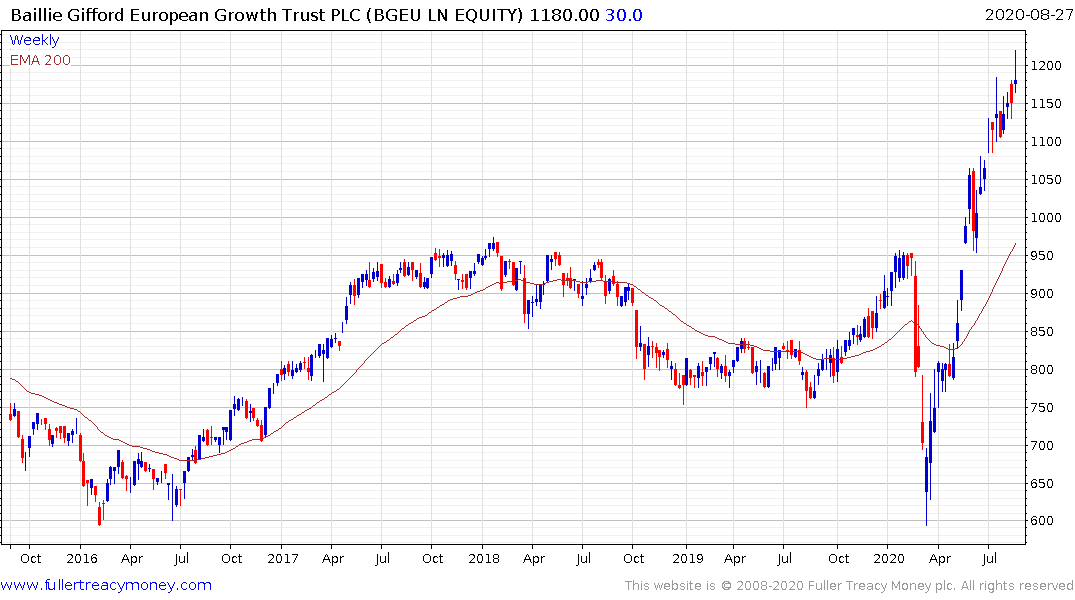Click the blue price change value 30.0
The height and width of the screenshot is (600, 1075).
(623, 15)
